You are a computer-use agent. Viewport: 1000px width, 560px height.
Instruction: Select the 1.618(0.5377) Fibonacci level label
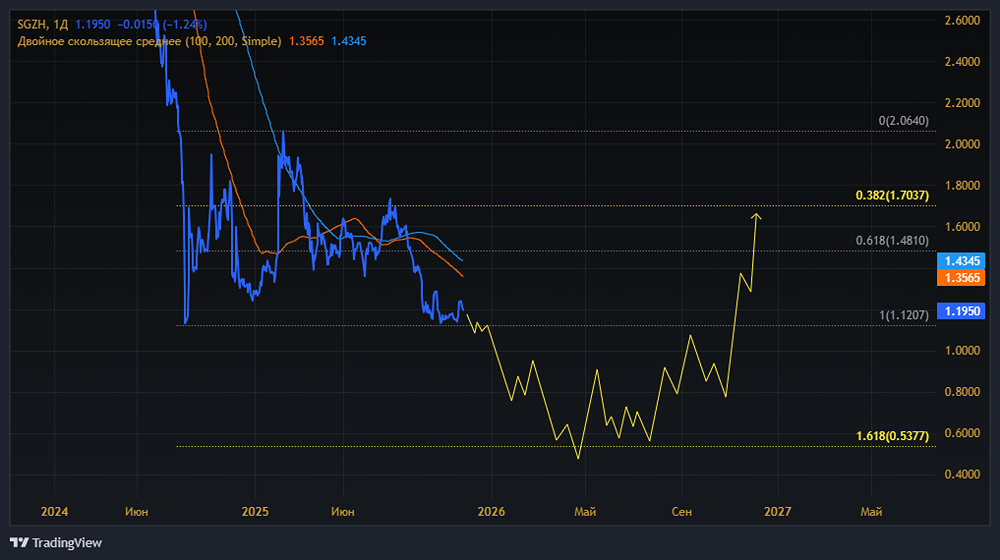pyautogui.click(x=892, y=436)
